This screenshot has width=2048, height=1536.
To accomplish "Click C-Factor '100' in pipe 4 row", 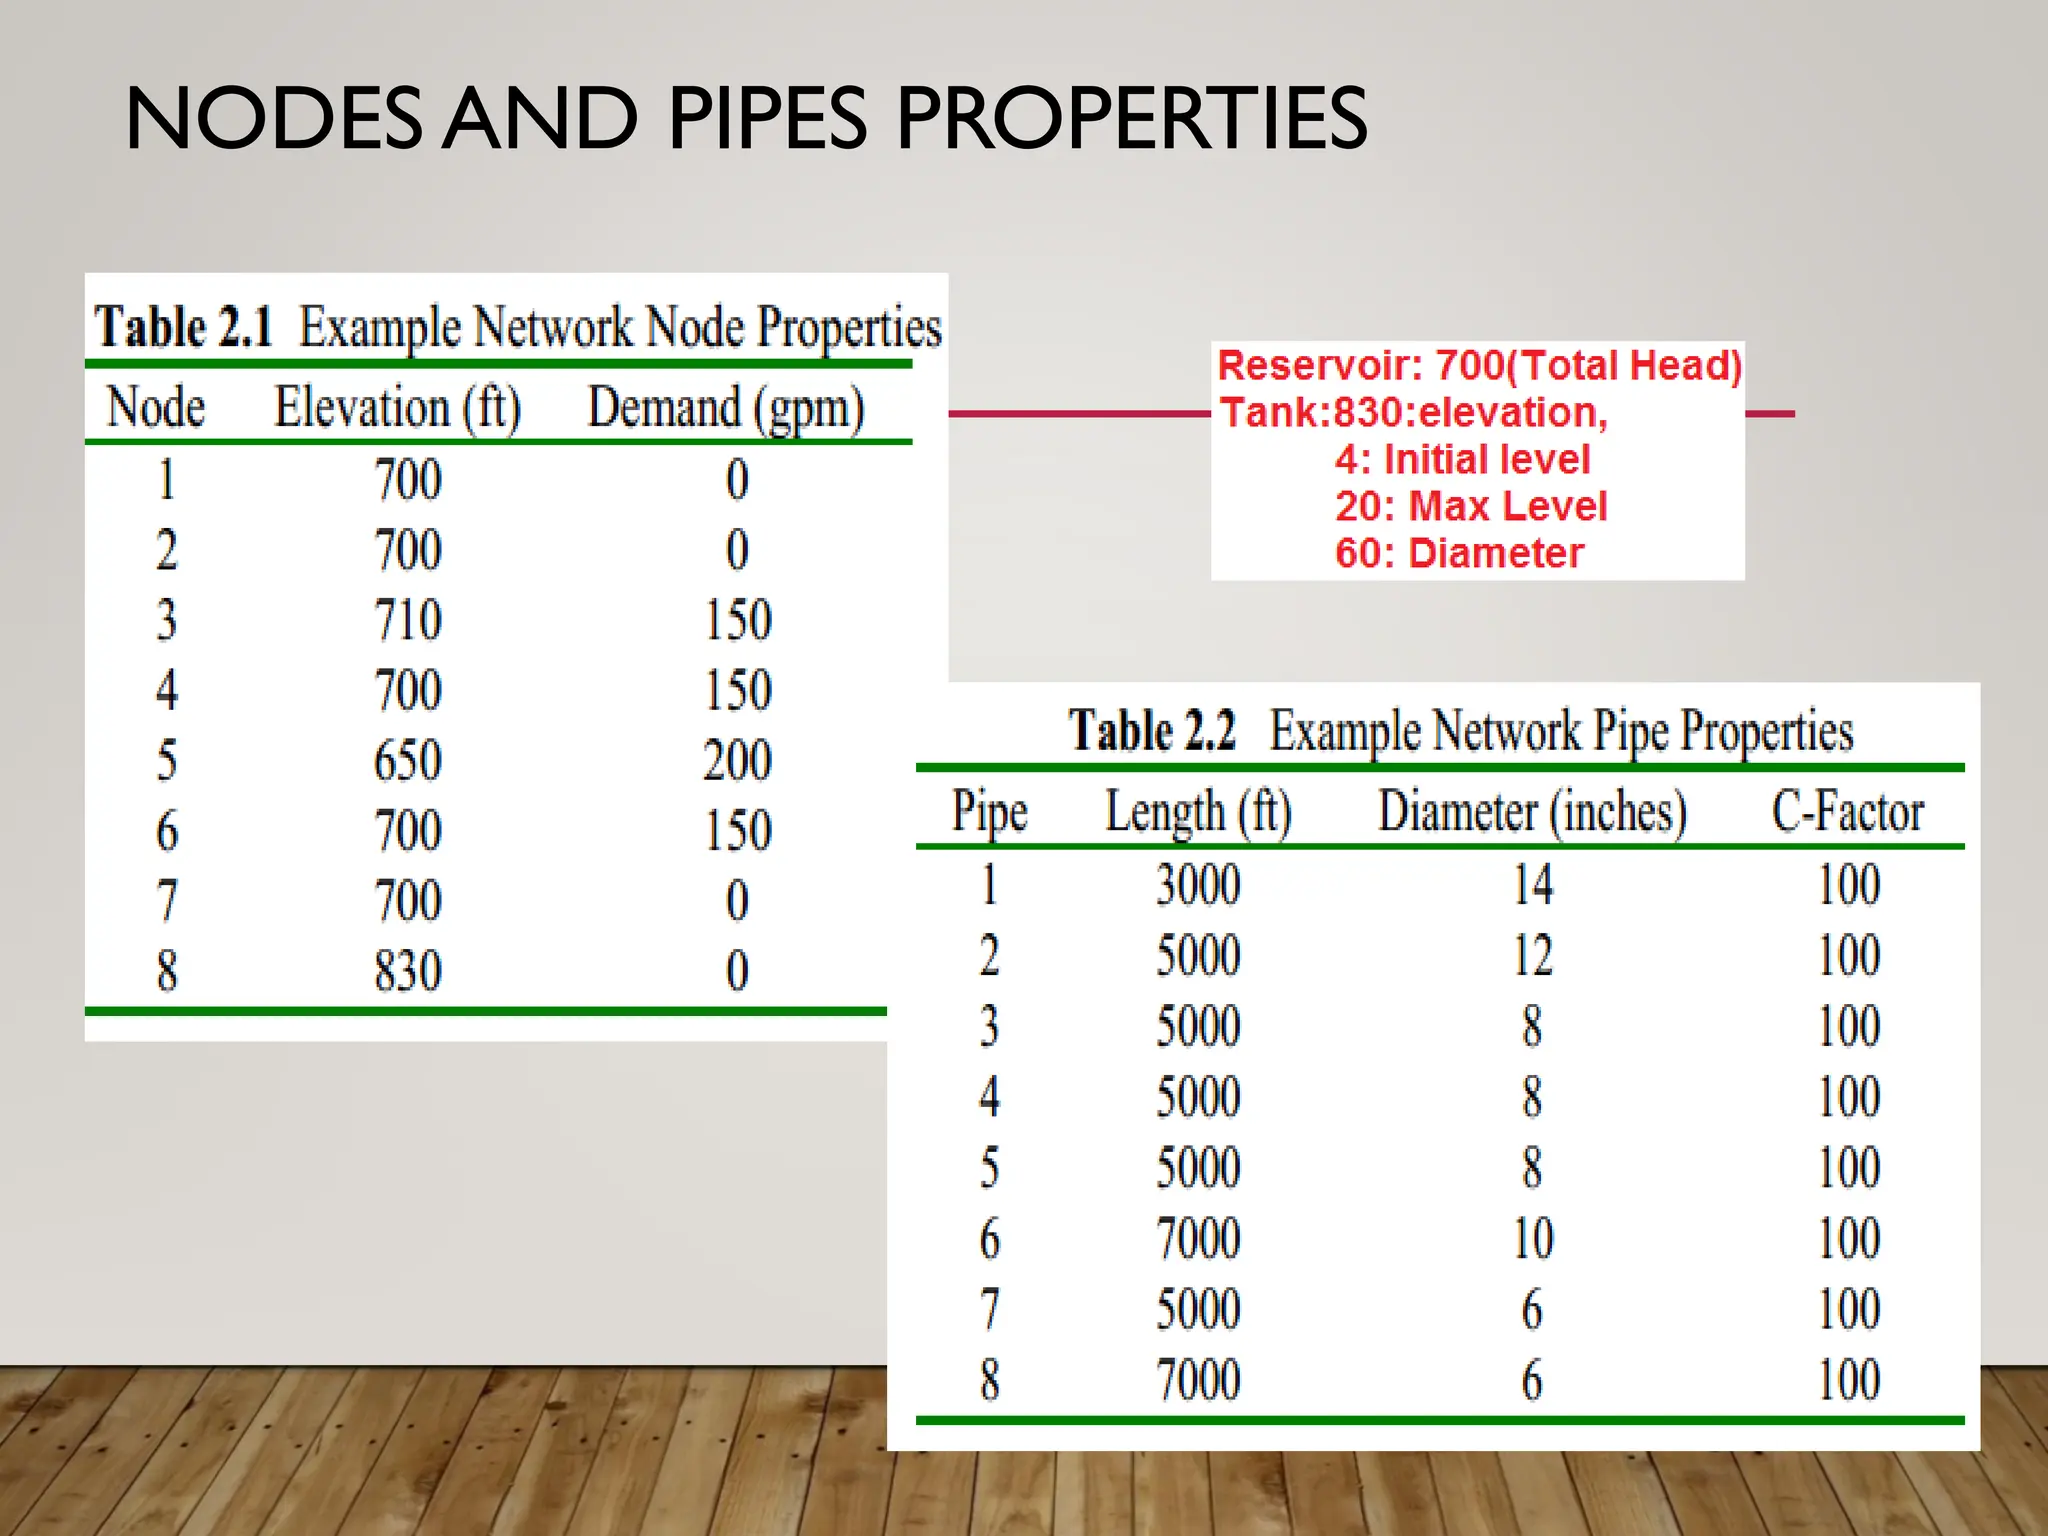I will 1848,1098.
